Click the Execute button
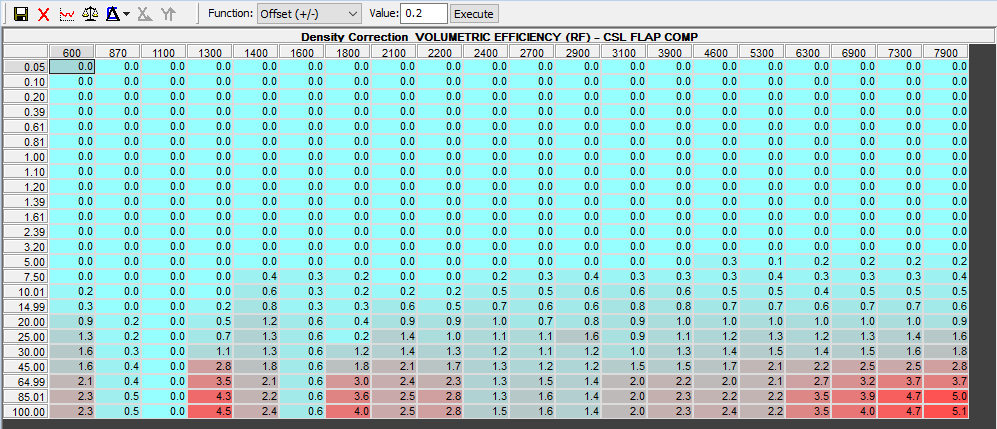The image size is (997, 429). (474, 14)
